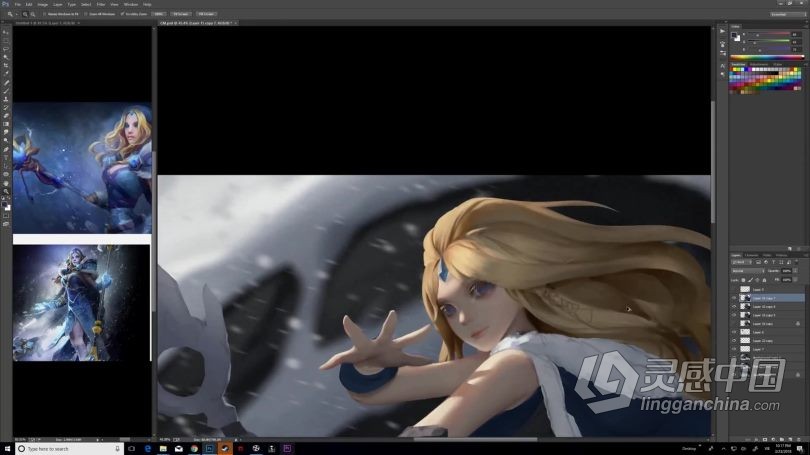Viewport: 810px width, 455px height.
Task: Hide Layer 7 visibility eye
Action: [x=734, y=349]
